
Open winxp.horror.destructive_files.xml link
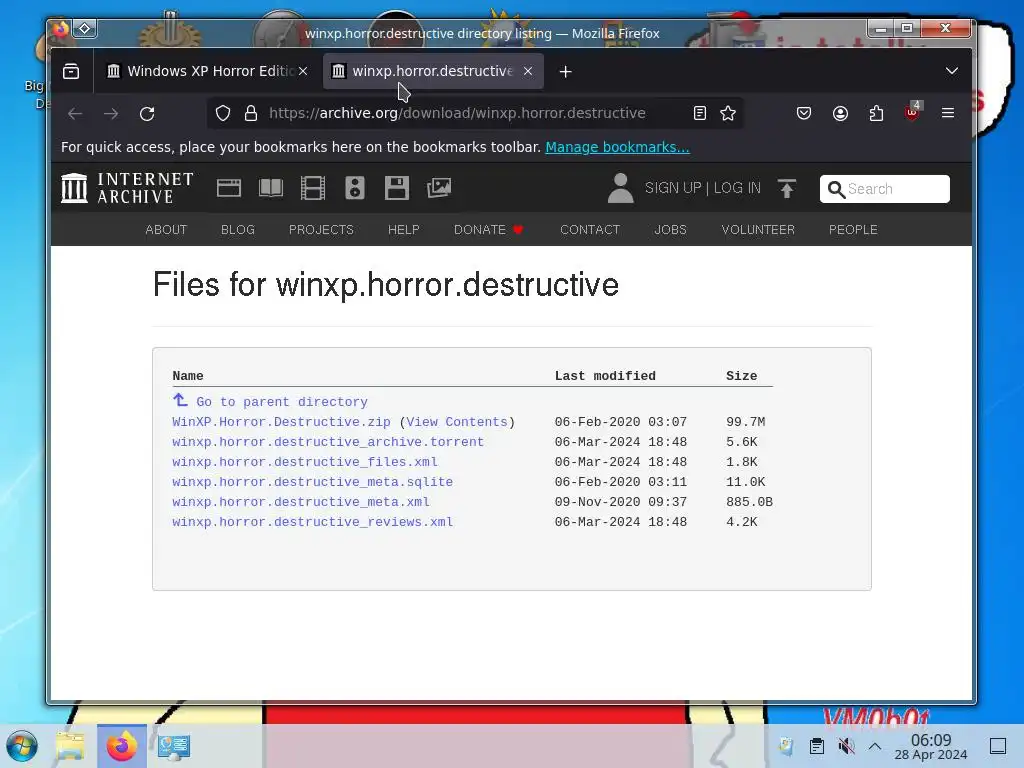(305, 462)
